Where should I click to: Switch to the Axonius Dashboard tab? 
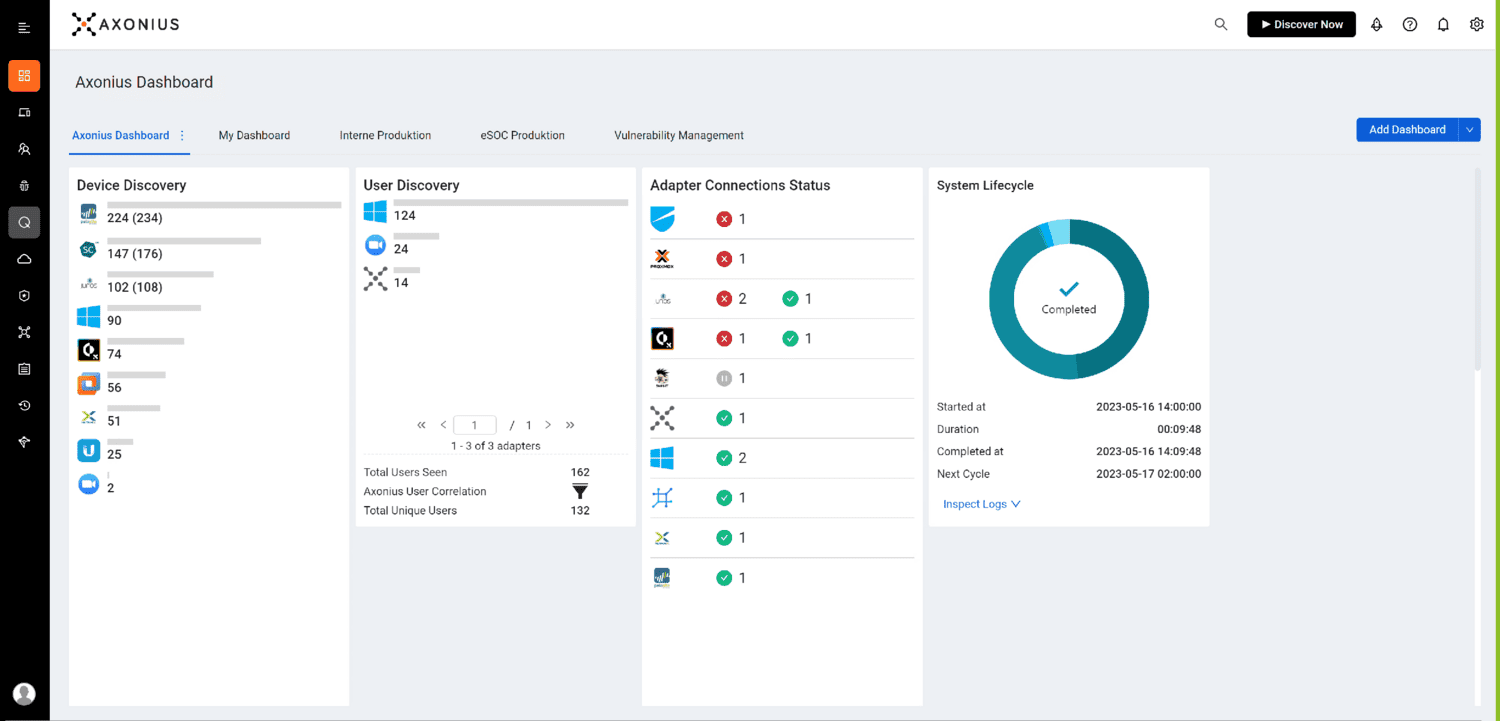(121, 135)
